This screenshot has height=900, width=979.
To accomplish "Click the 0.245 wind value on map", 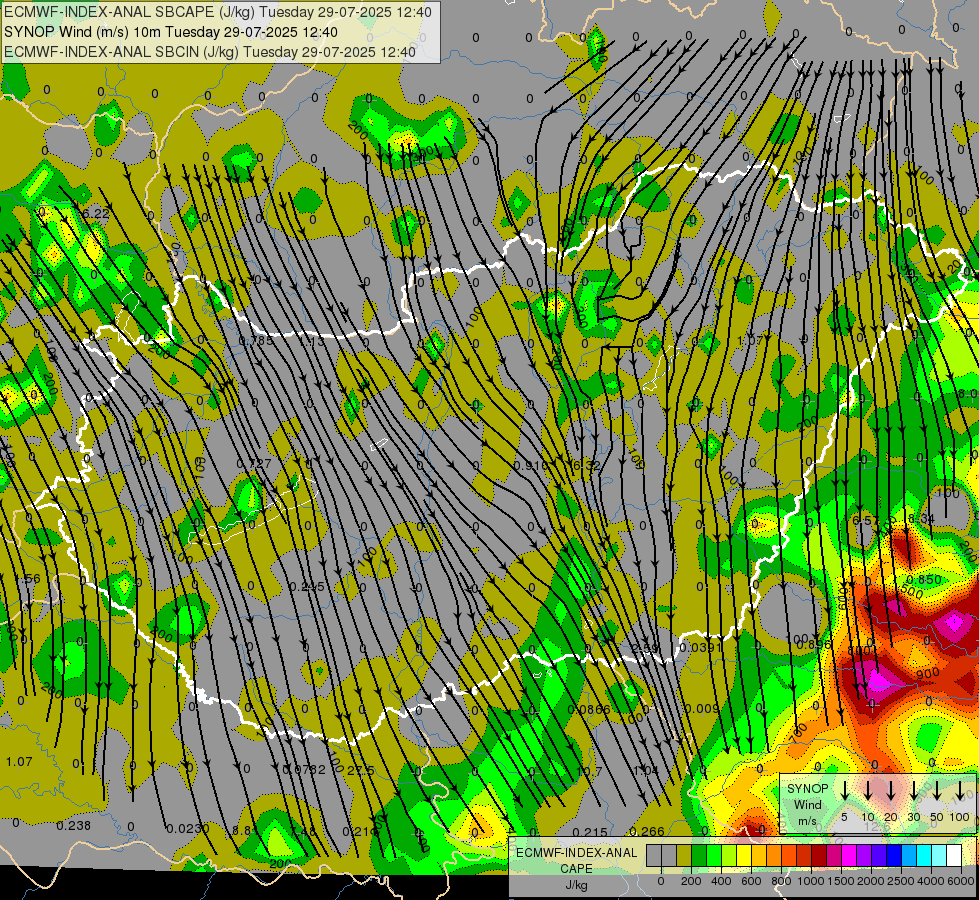I will click(307, 586).
